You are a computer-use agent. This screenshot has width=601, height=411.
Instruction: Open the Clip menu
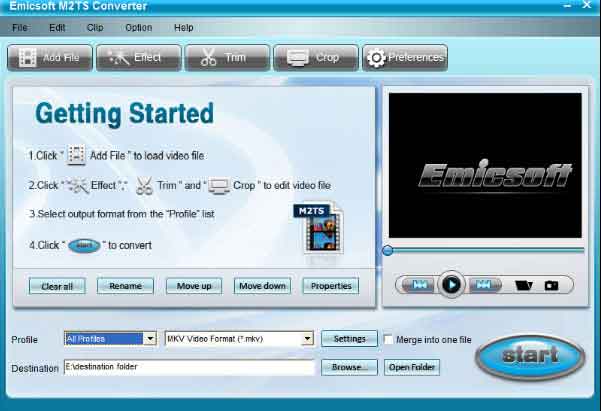(x=95, y=28)
